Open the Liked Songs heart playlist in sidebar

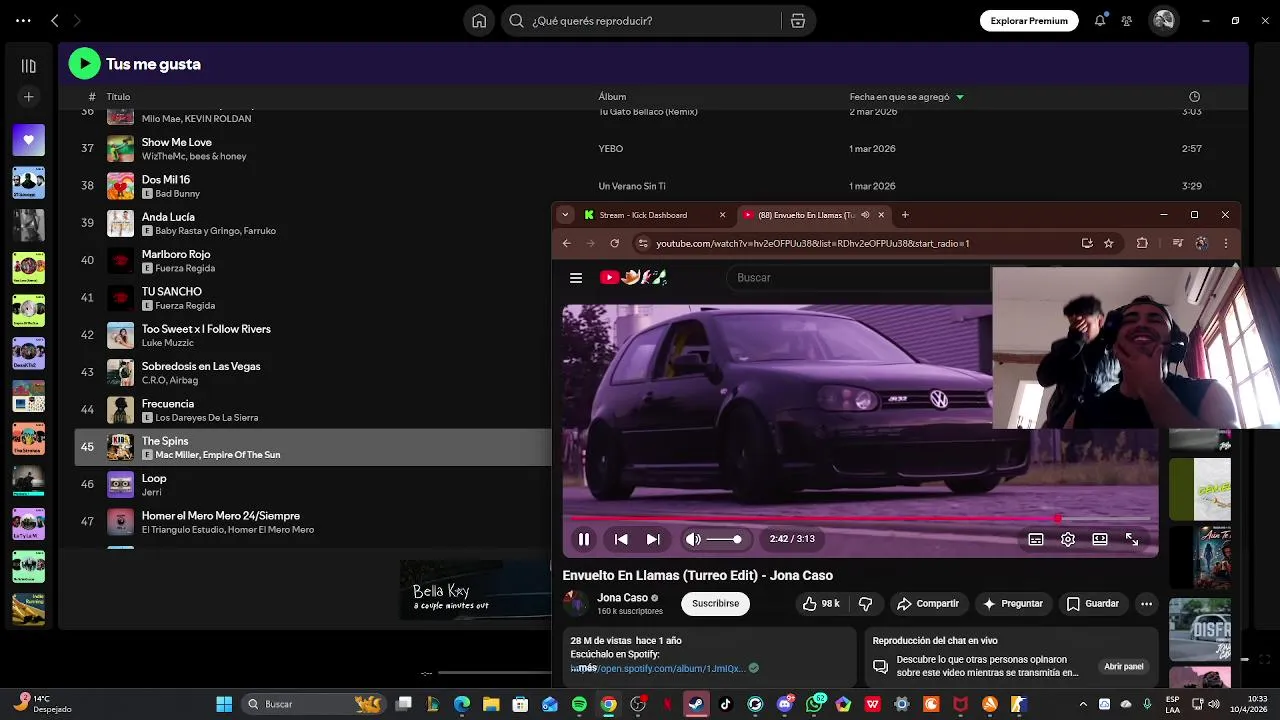(28, 140)
